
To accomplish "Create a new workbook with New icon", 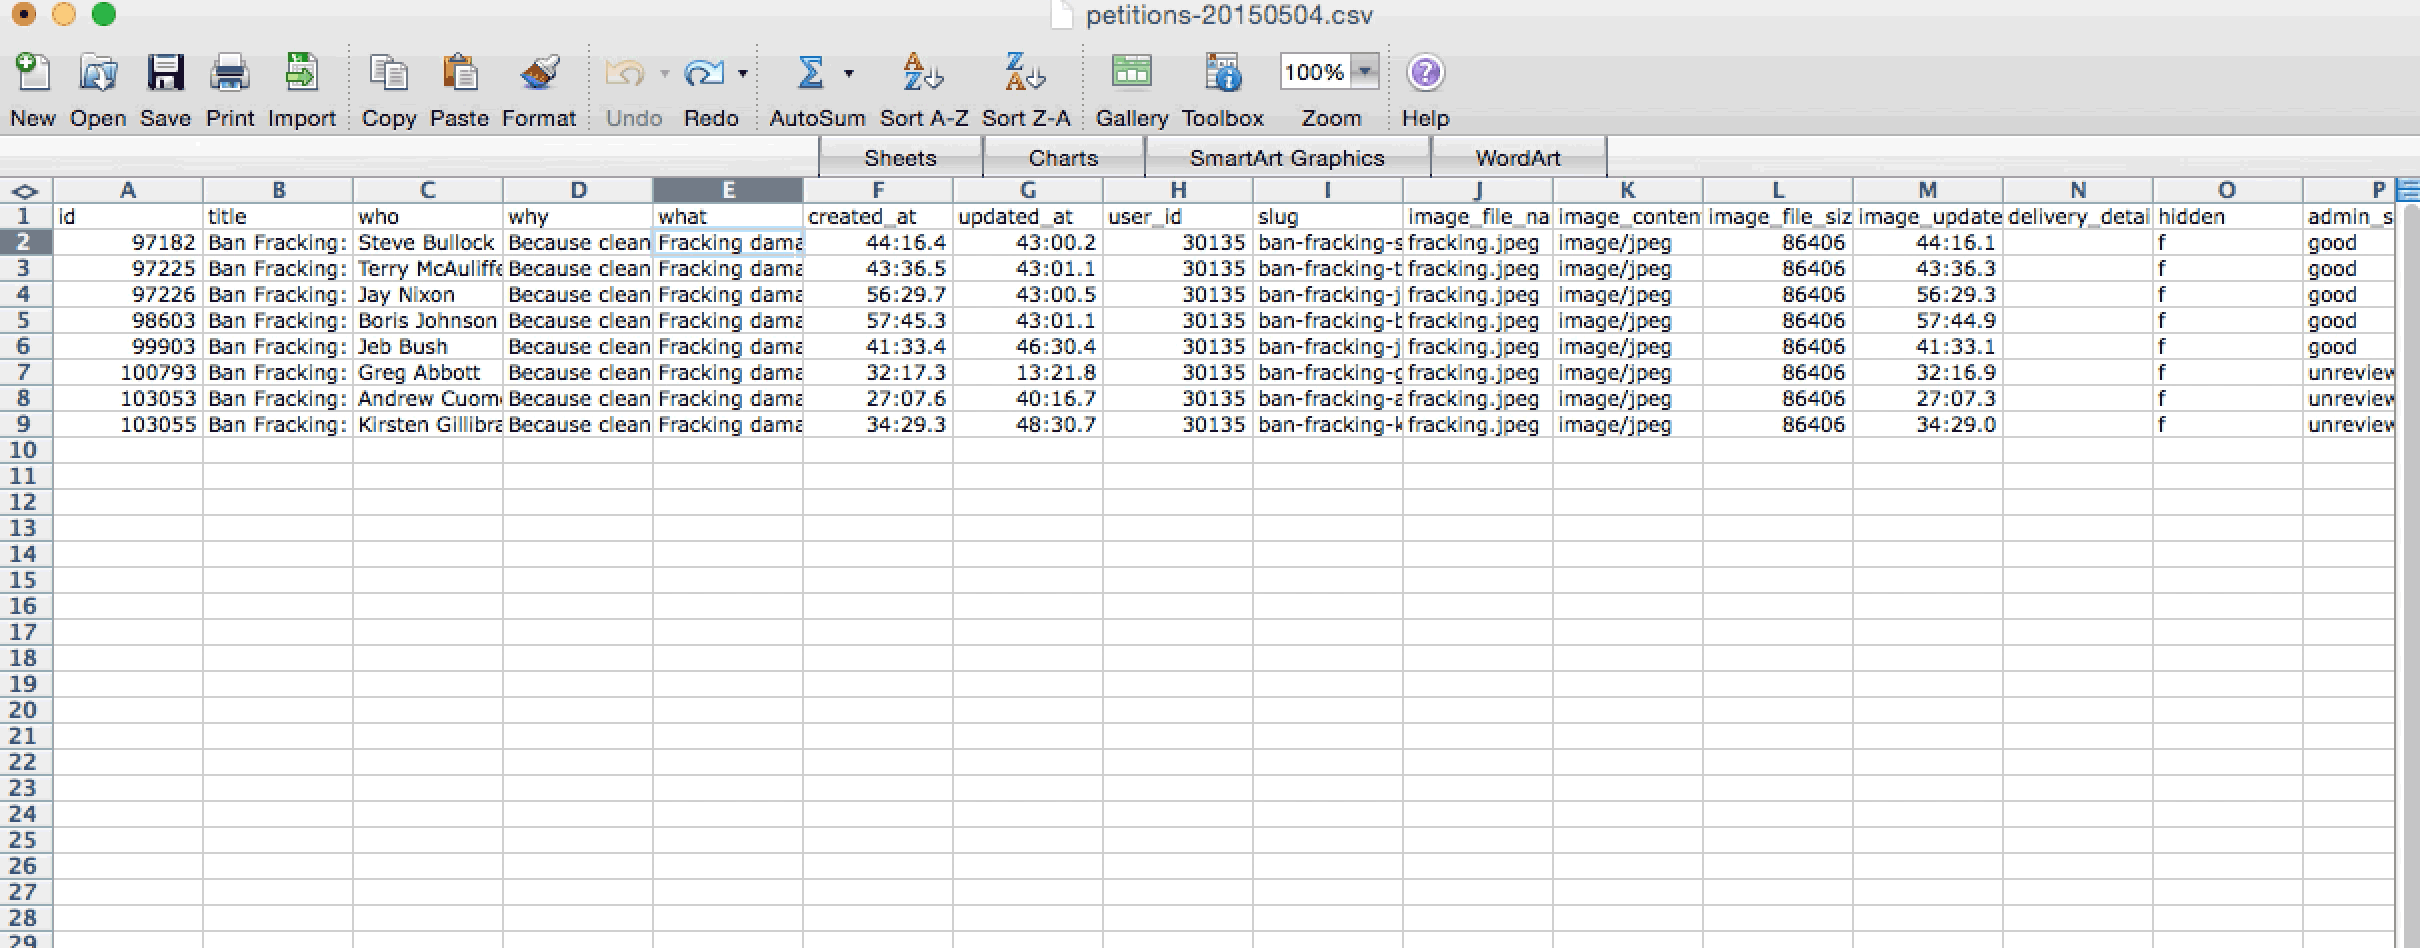I will [32, 73].
